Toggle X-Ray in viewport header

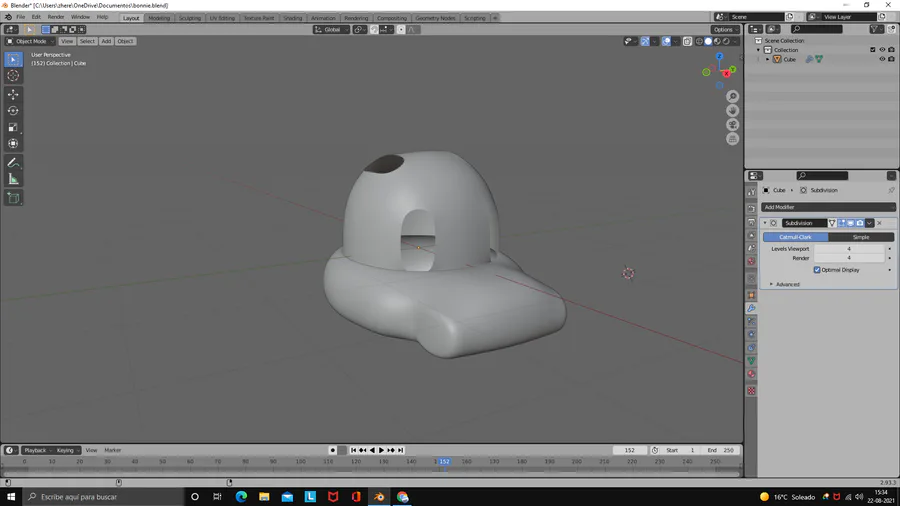[x=687, y=41]
